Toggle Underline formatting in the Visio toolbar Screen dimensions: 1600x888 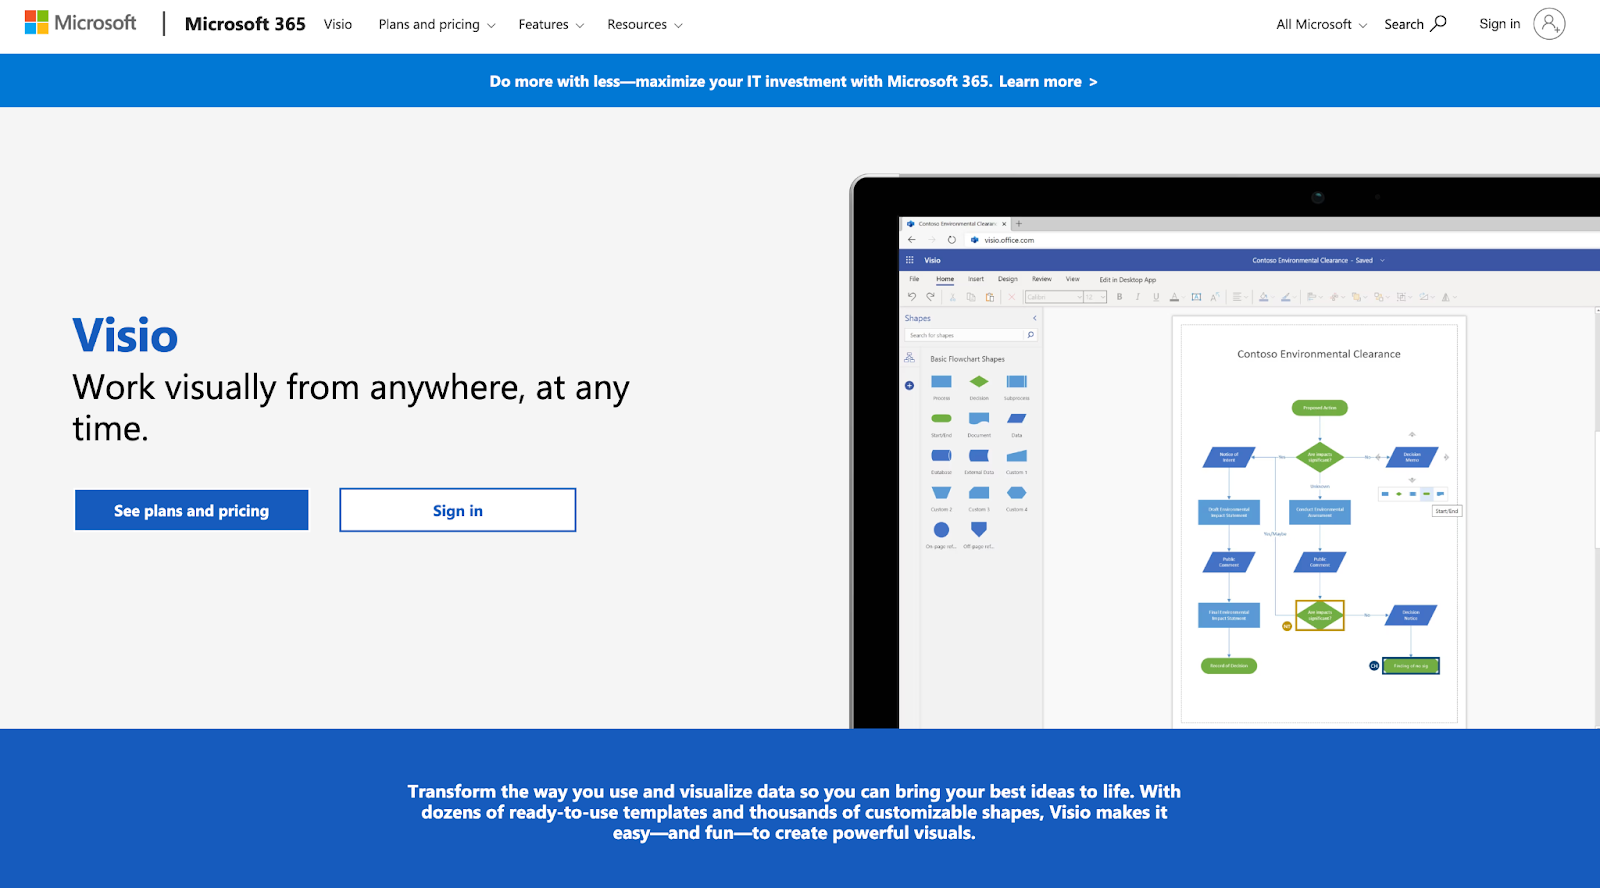click(x=1156, y=297)
